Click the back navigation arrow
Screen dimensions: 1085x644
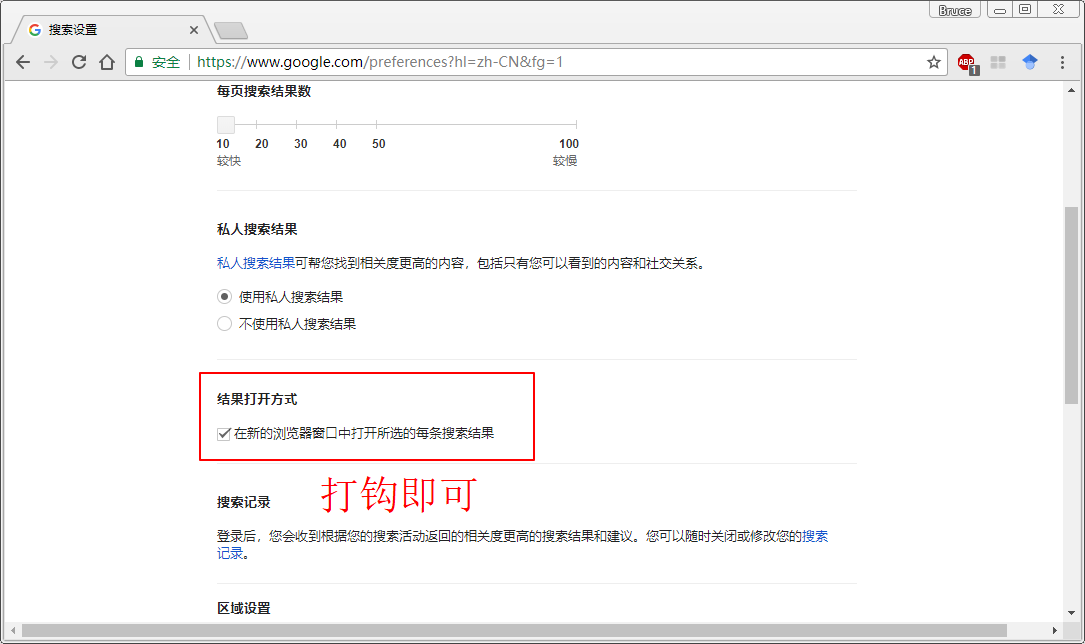pyautogui.click(x=23, y=62)
